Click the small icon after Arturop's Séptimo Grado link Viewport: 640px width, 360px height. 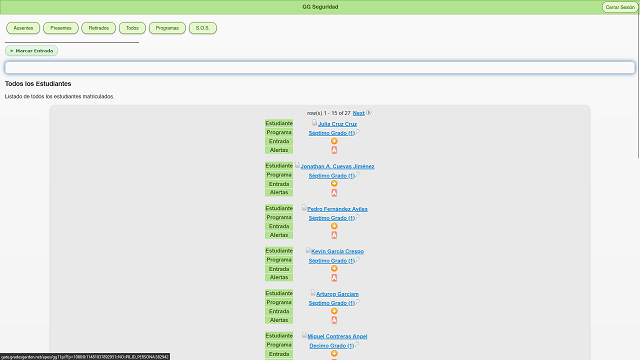(358, 302)
